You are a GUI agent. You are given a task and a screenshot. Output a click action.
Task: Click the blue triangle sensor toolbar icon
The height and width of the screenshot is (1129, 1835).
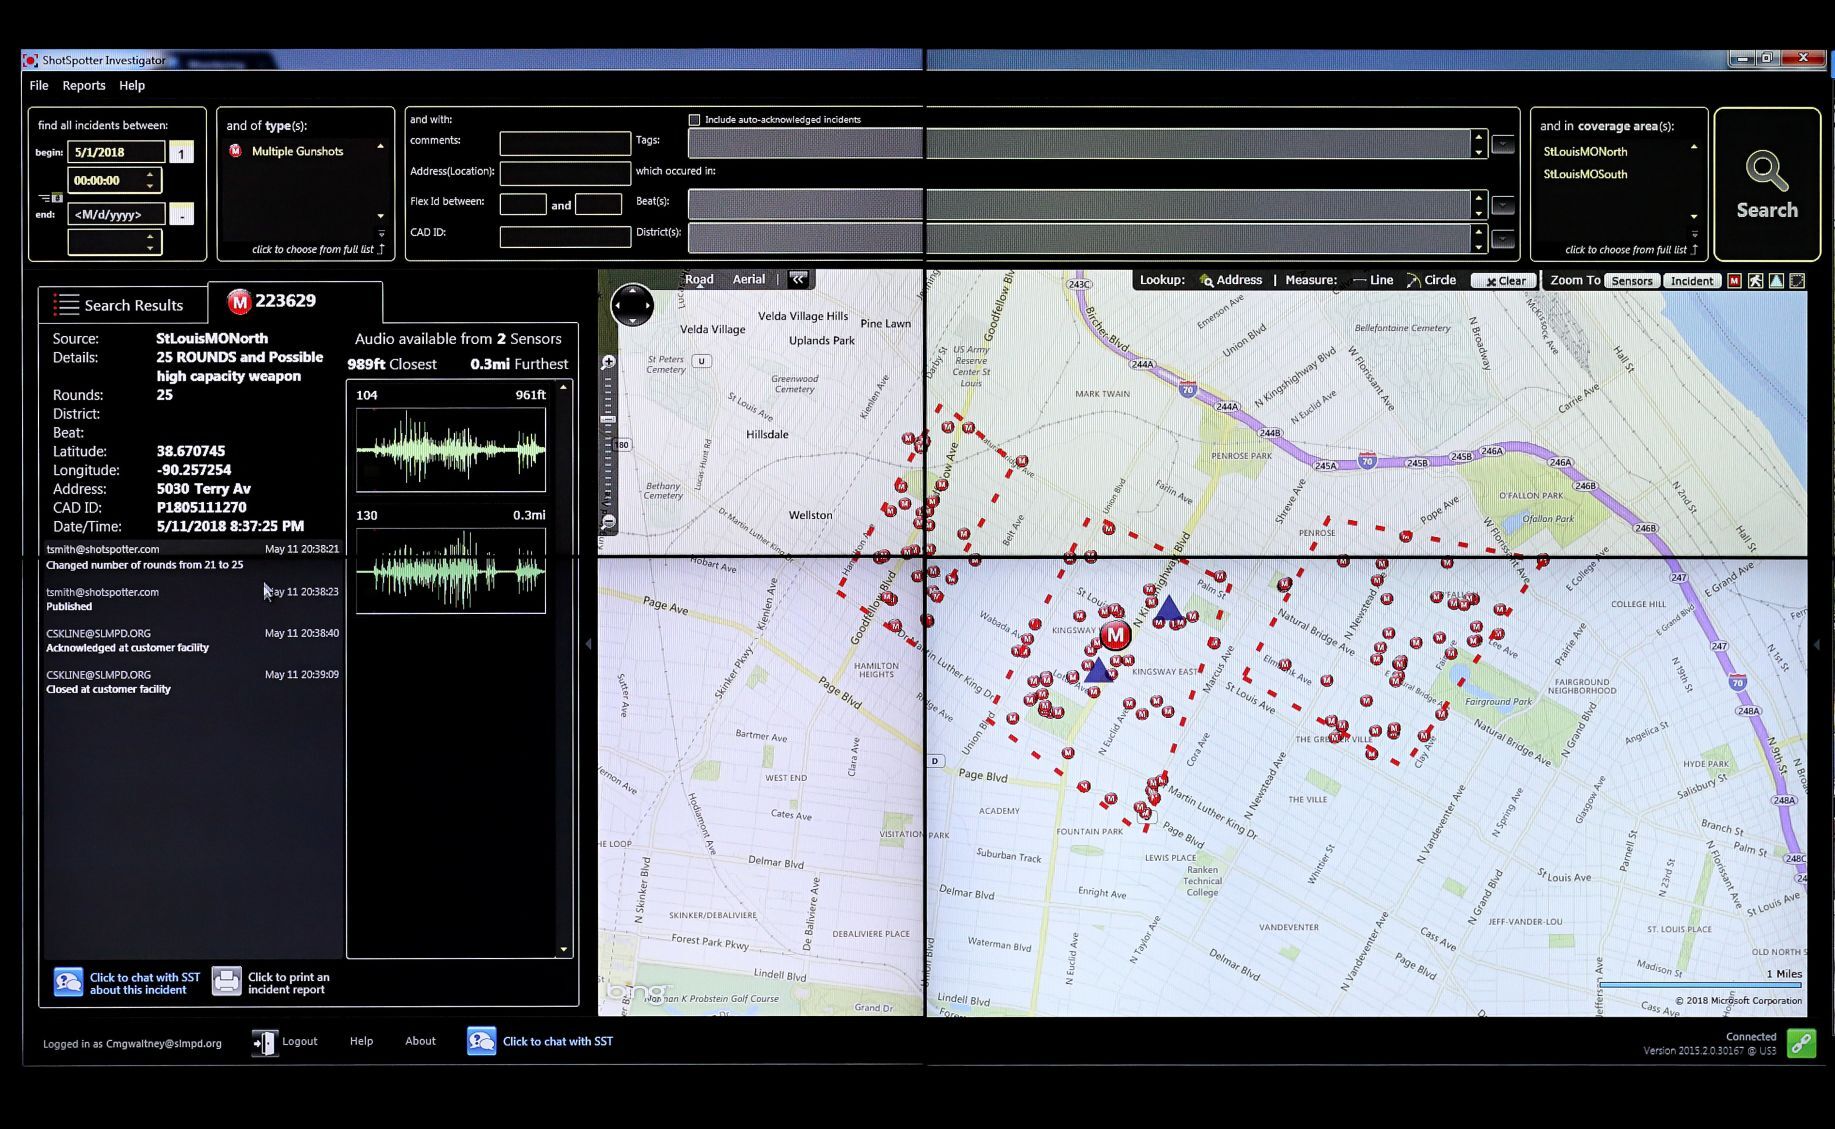tap(1776, 281)
